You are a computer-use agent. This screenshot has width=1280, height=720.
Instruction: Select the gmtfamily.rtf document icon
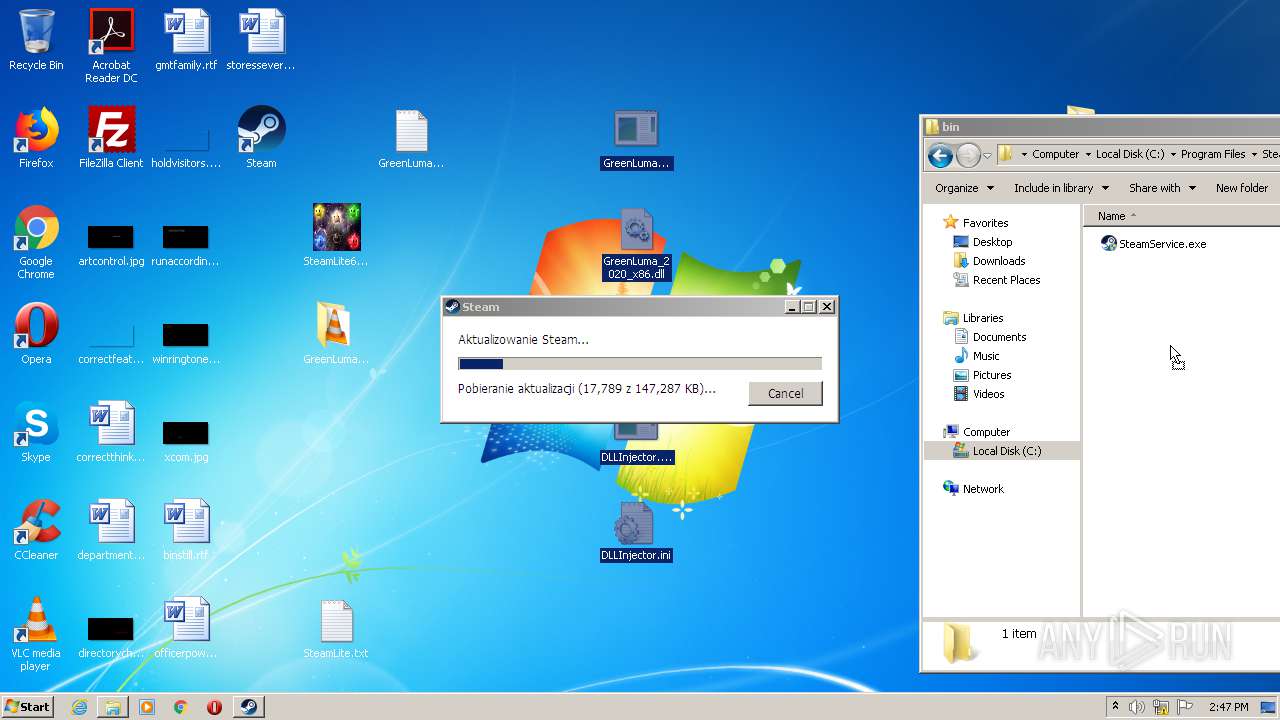pos(186,40)
